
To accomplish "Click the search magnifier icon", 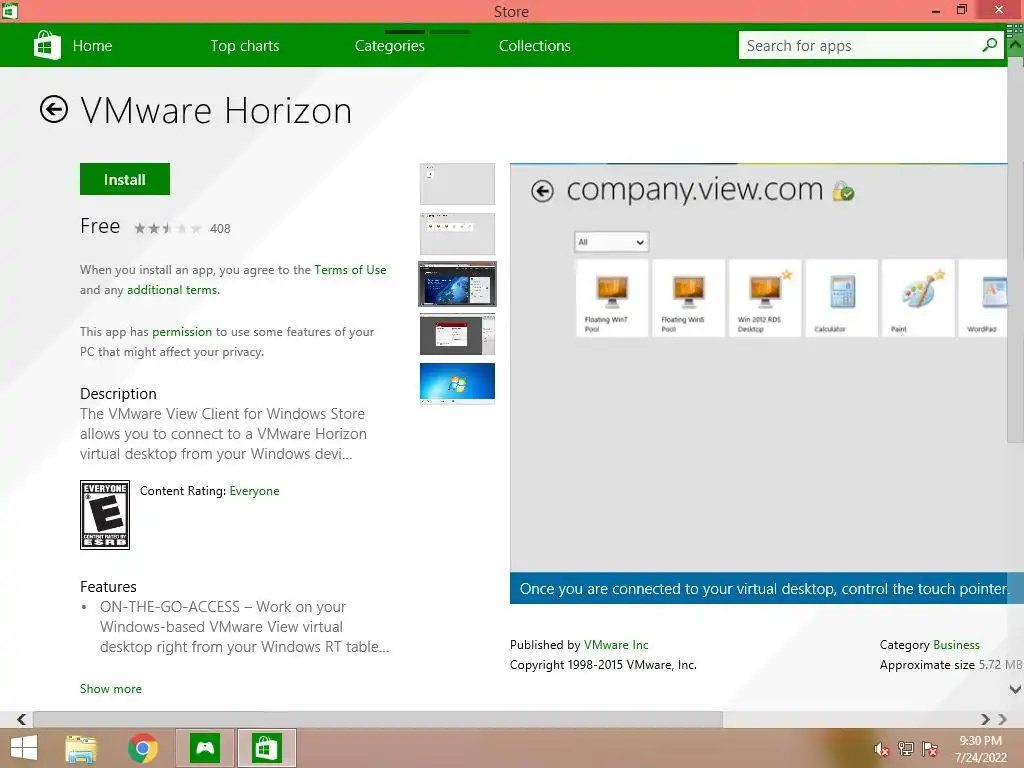I will pos(989,45).
